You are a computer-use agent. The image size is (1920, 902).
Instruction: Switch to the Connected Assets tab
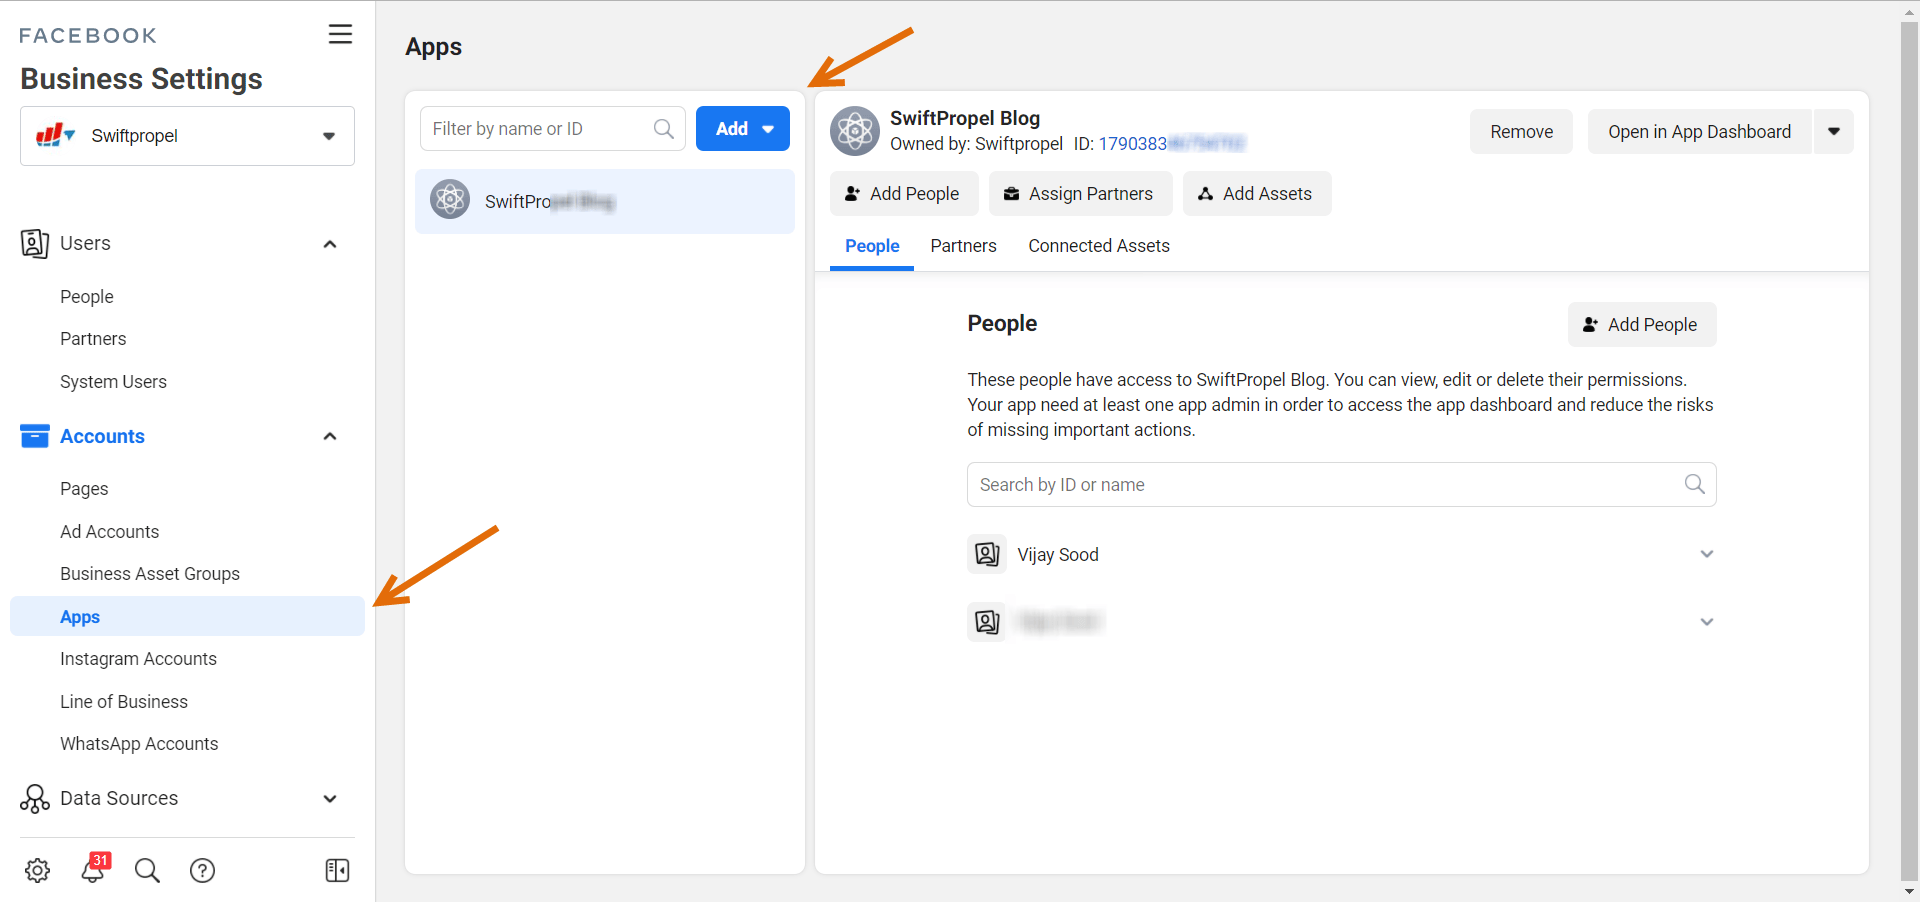tap(1098, 246)
